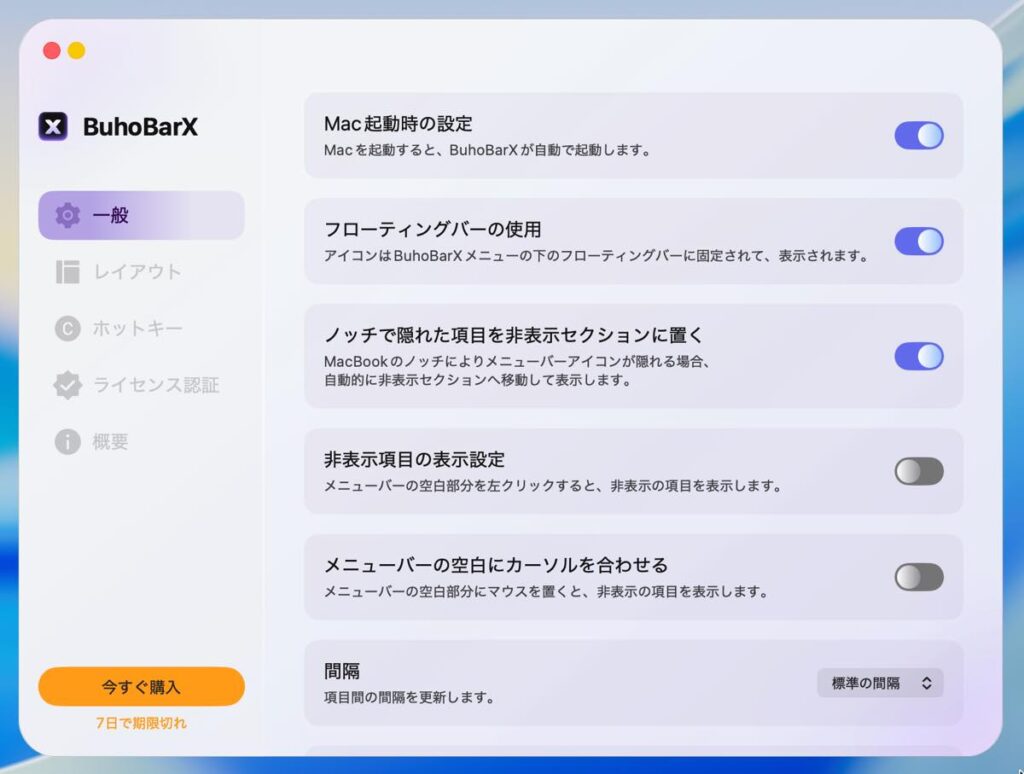Click the ホットキー hotkey icon
1024x774 pixels.
(x=67, y=329)
